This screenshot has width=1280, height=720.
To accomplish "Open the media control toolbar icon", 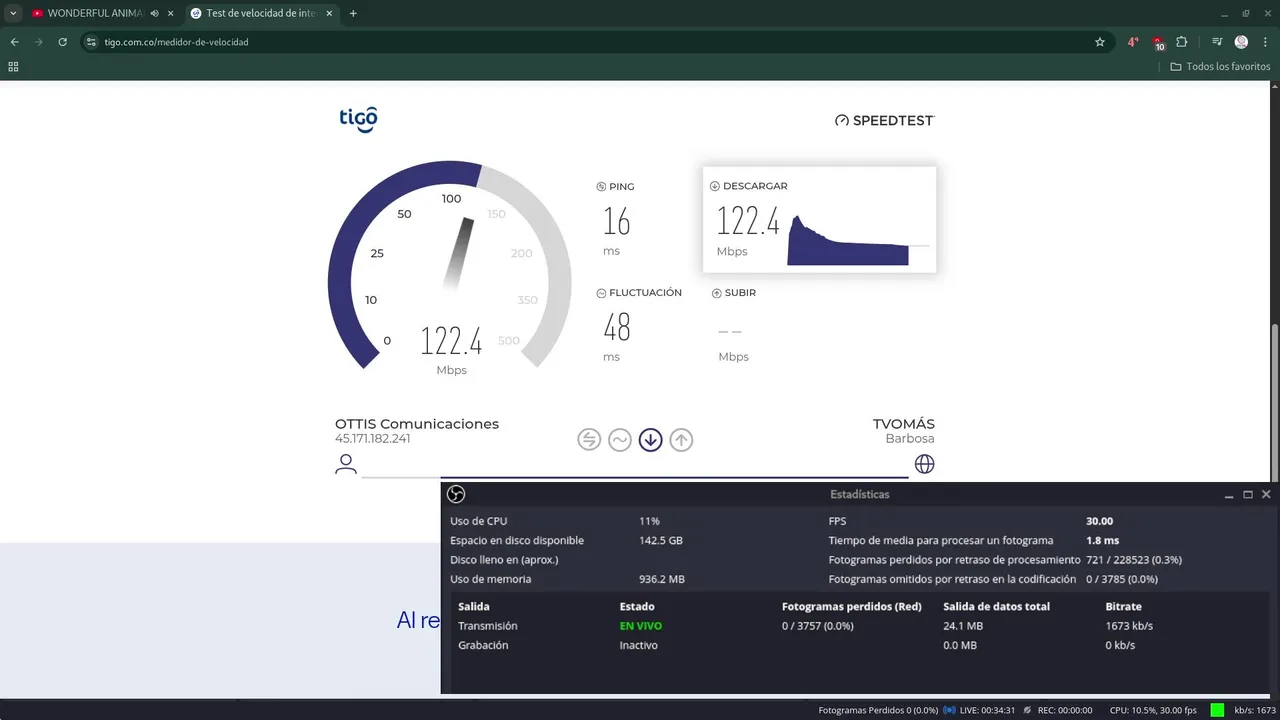I will 1217,42.
